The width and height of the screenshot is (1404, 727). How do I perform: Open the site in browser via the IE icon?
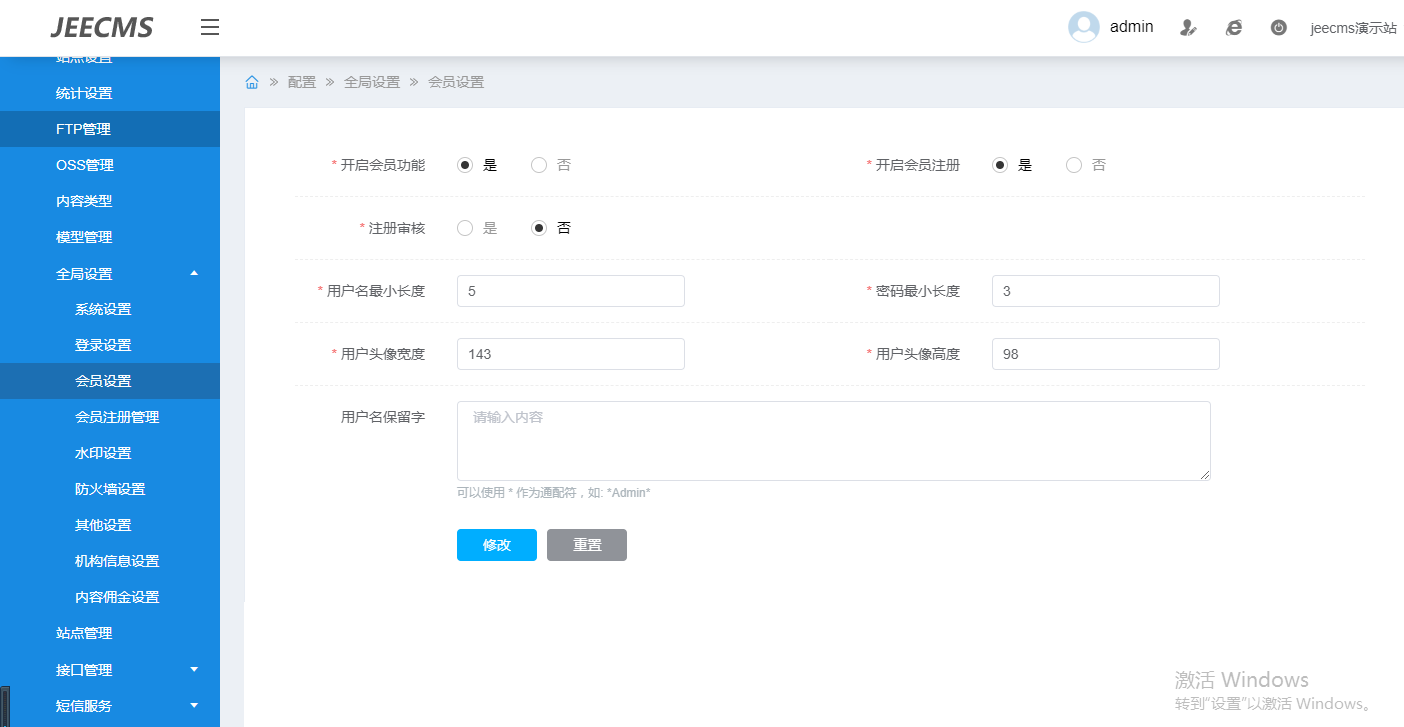click(x=1234, y=28)
